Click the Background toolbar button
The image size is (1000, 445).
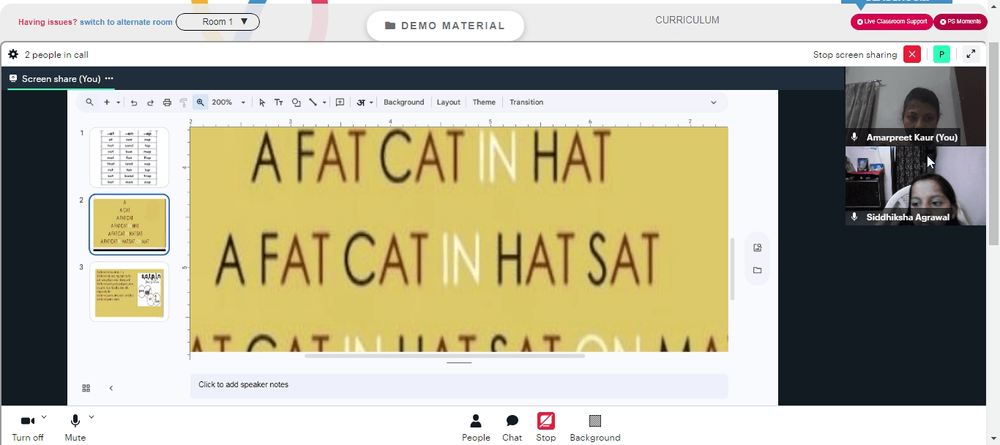tap(404, 102)
